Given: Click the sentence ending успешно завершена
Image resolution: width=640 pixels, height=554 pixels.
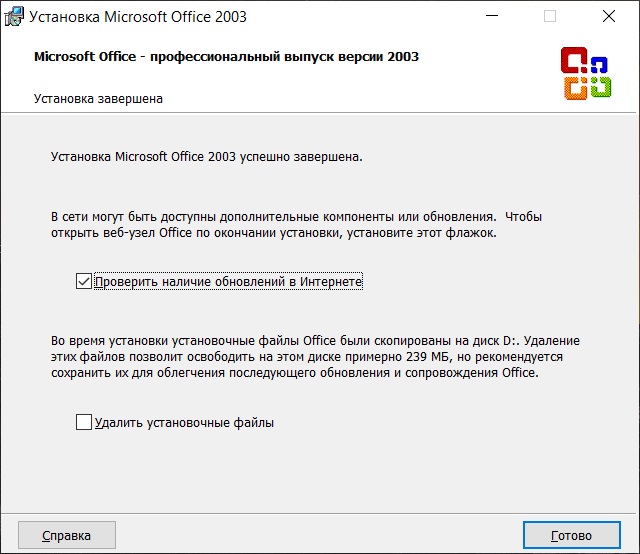Looking at the screenshot, I should tap(207, 157).
